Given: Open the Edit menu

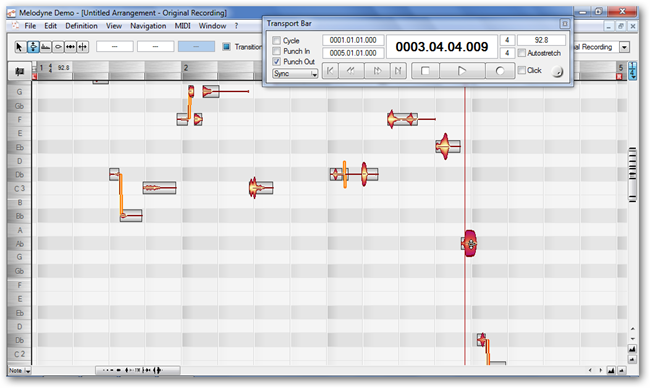Looking at the screenshot, I should point(51,26).
